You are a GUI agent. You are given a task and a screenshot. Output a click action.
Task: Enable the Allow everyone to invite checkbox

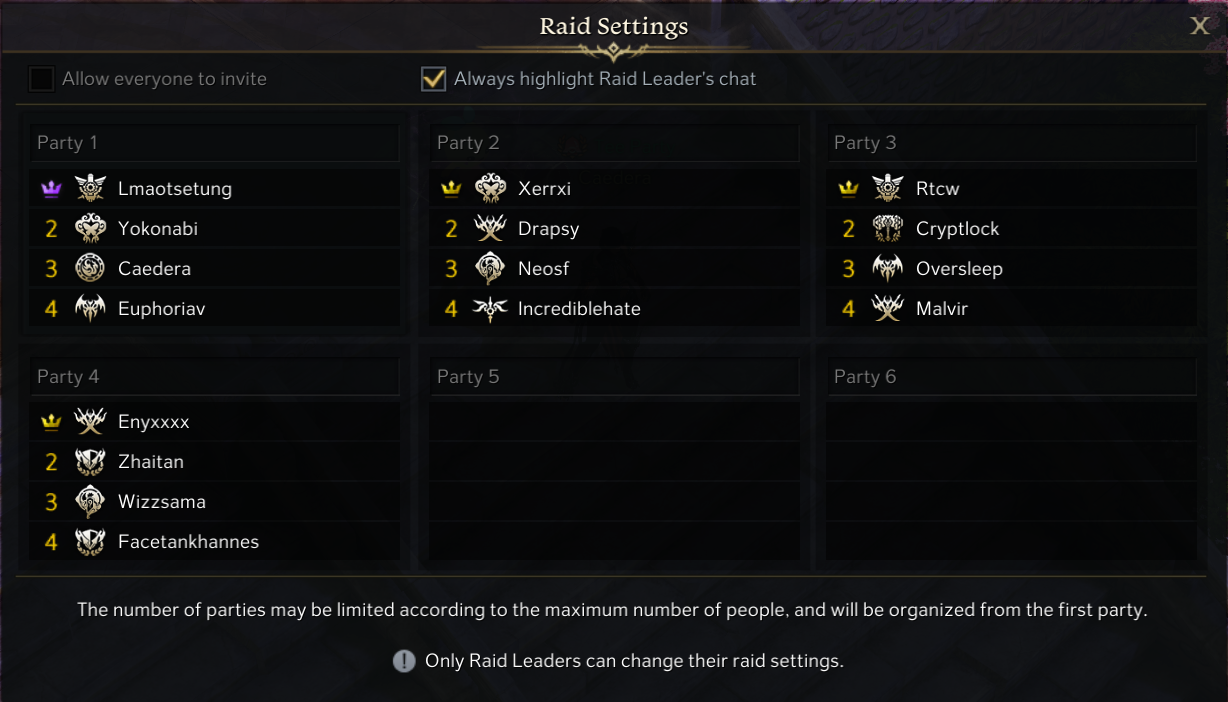click(41, 79)
